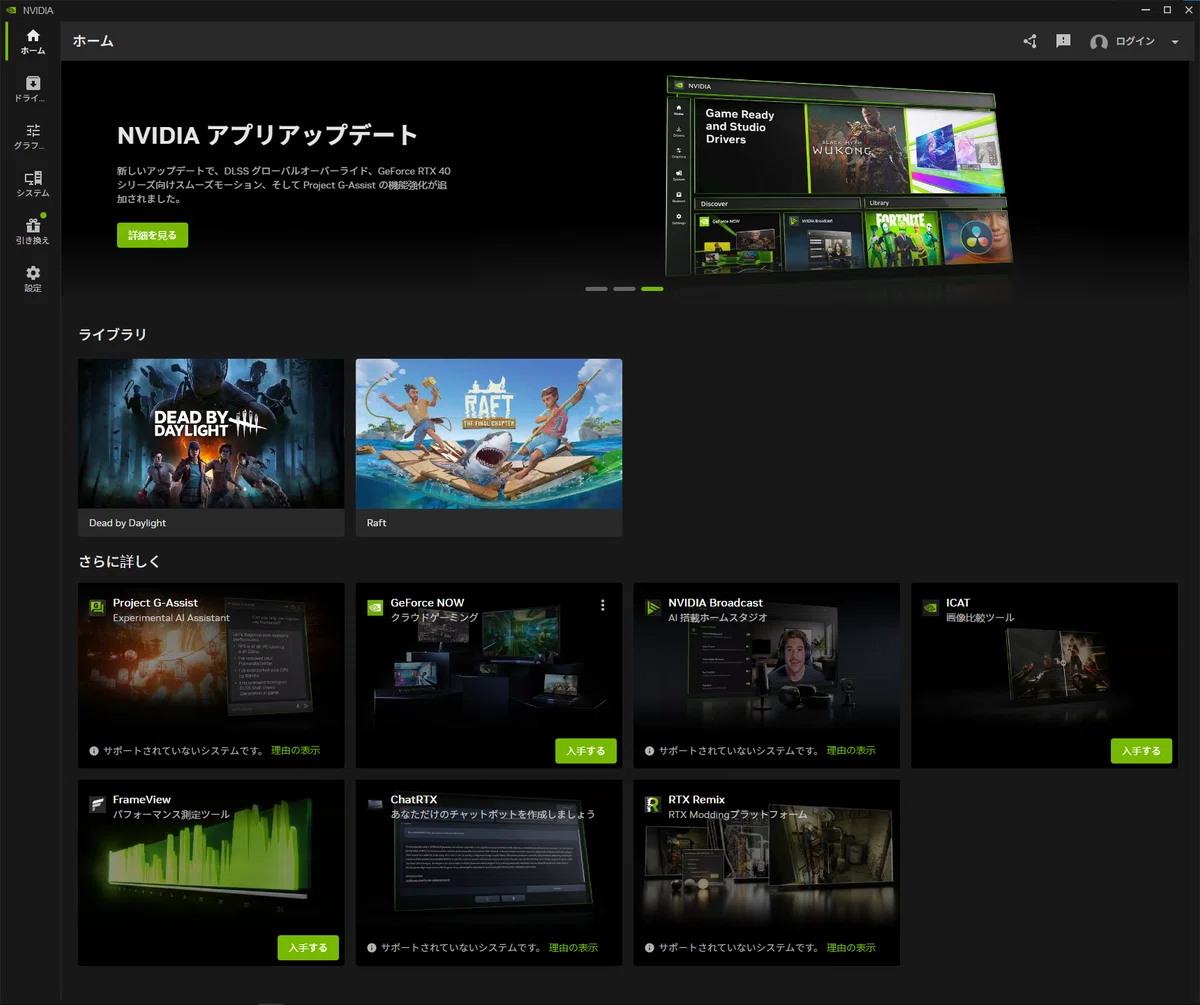The image size is (1200, 1005).
Task: Click the 'Dead by Daylight' caption label
Action: coord(127,523)
